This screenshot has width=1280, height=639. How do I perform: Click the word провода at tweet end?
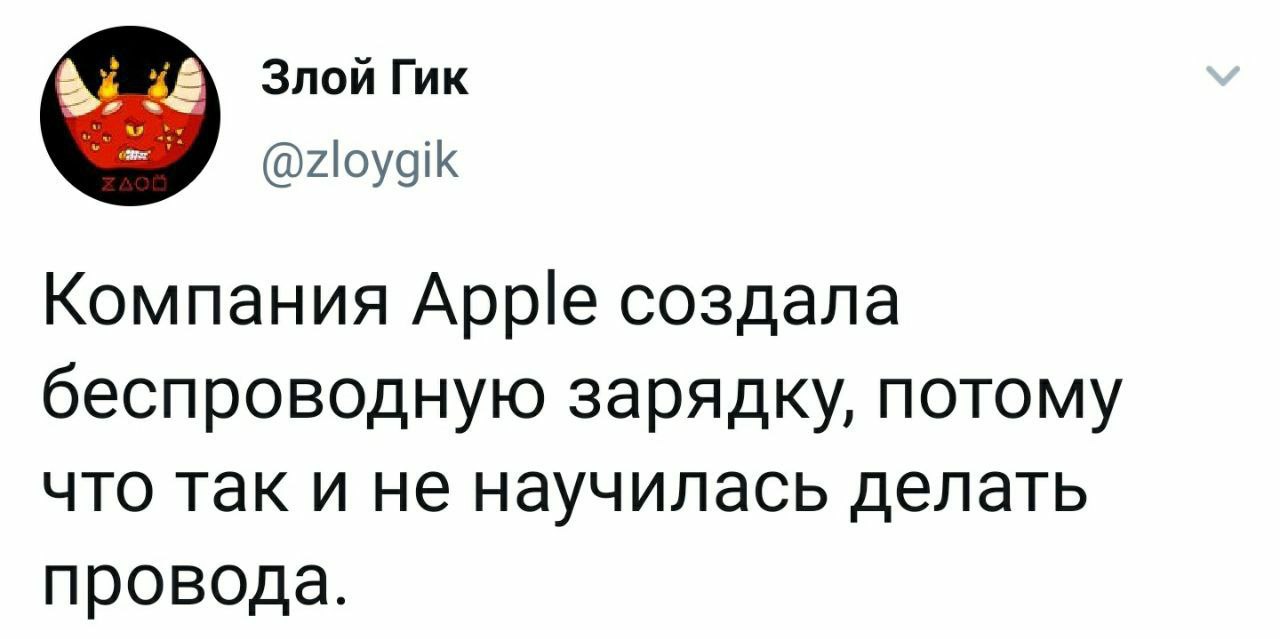[x=185, y=583]
